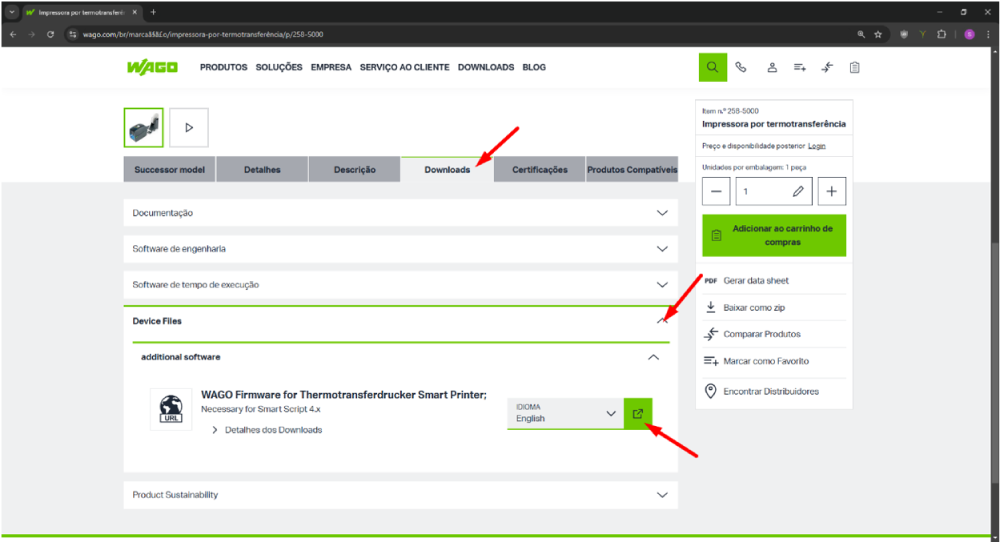Increase quantity with the plus button
The image size is (1000, 544).
832,190
